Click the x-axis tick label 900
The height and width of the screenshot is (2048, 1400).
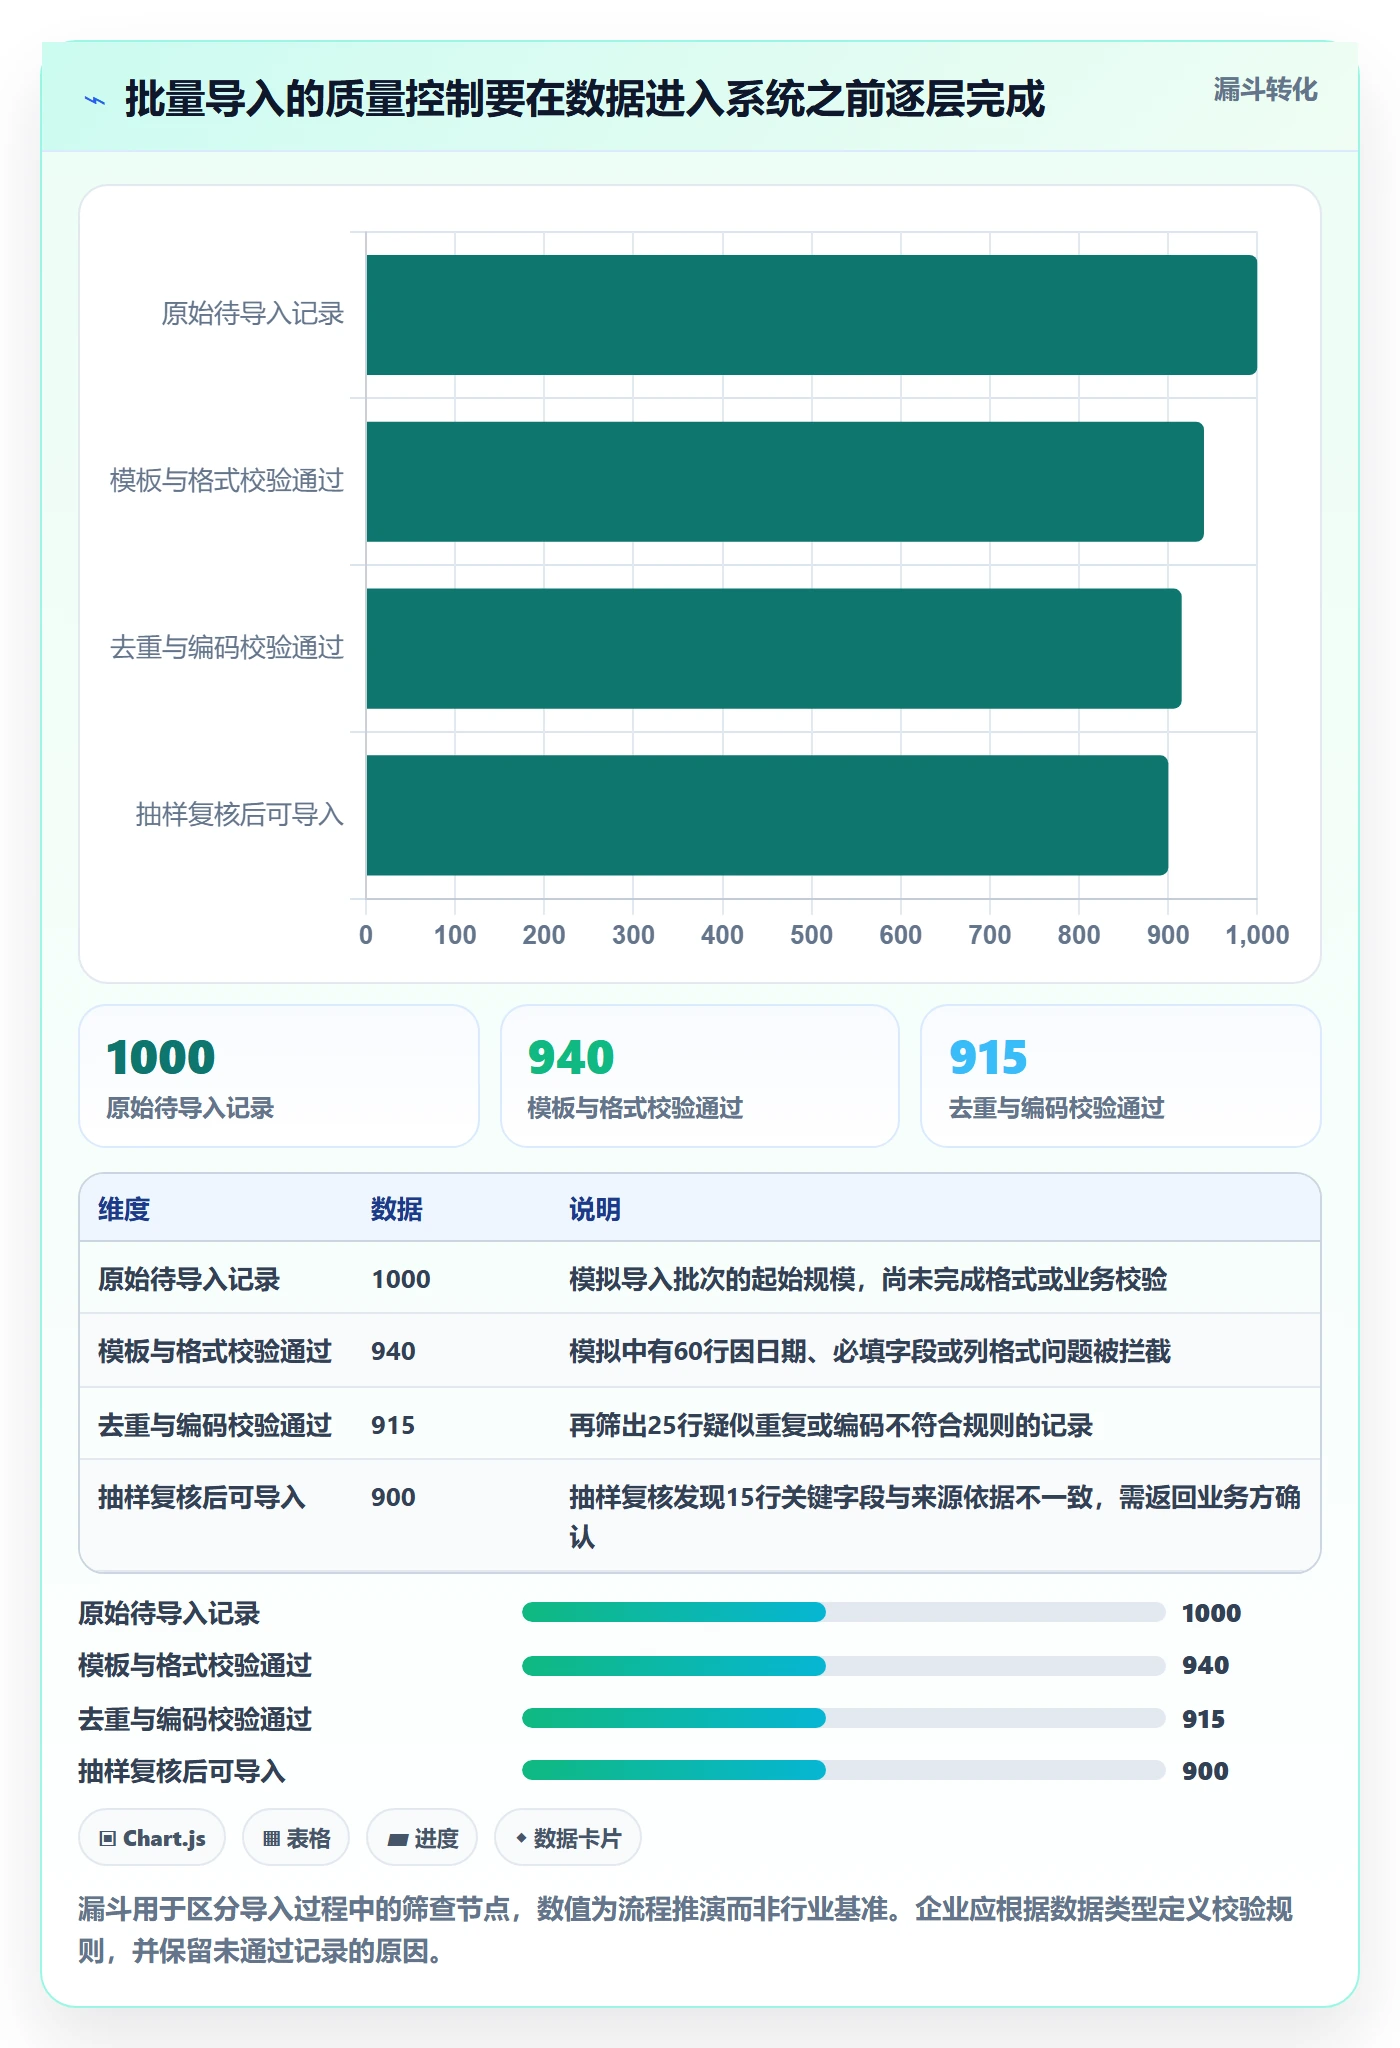pyautogui.click(x=1168, y=935)
